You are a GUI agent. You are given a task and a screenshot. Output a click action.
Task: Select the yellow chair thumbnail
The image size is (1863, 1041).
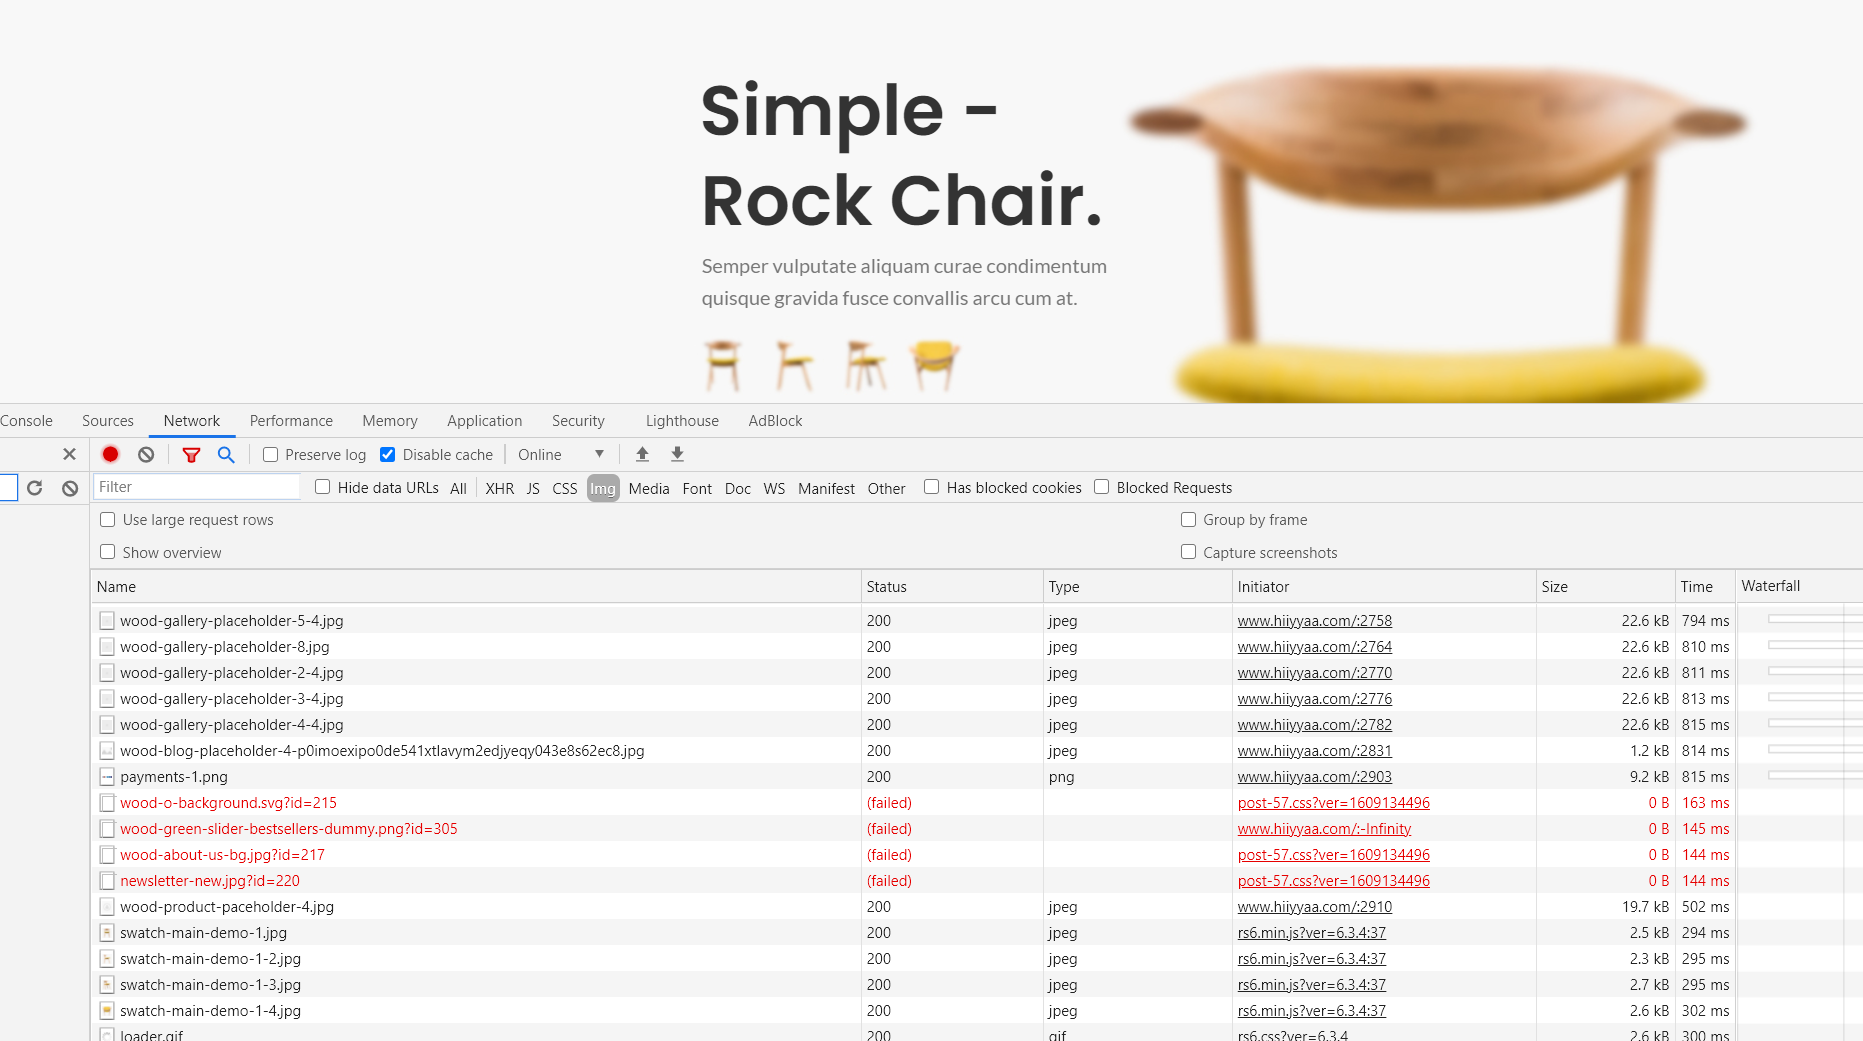point(935,365)
